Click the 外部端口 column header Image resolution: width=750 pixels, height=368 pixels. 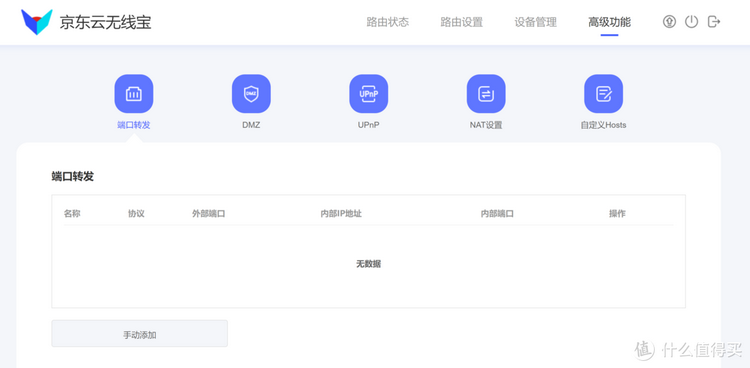(209, 213)
